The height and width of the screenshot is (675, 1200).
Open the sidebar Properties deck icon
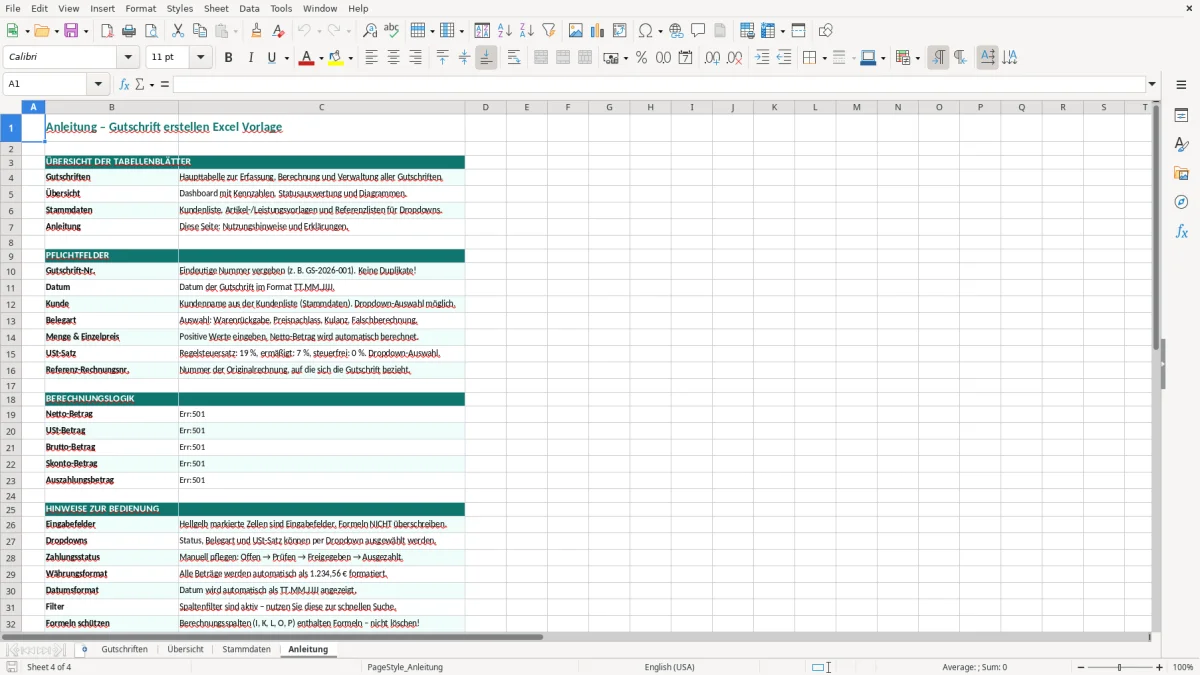(1181, 116)
